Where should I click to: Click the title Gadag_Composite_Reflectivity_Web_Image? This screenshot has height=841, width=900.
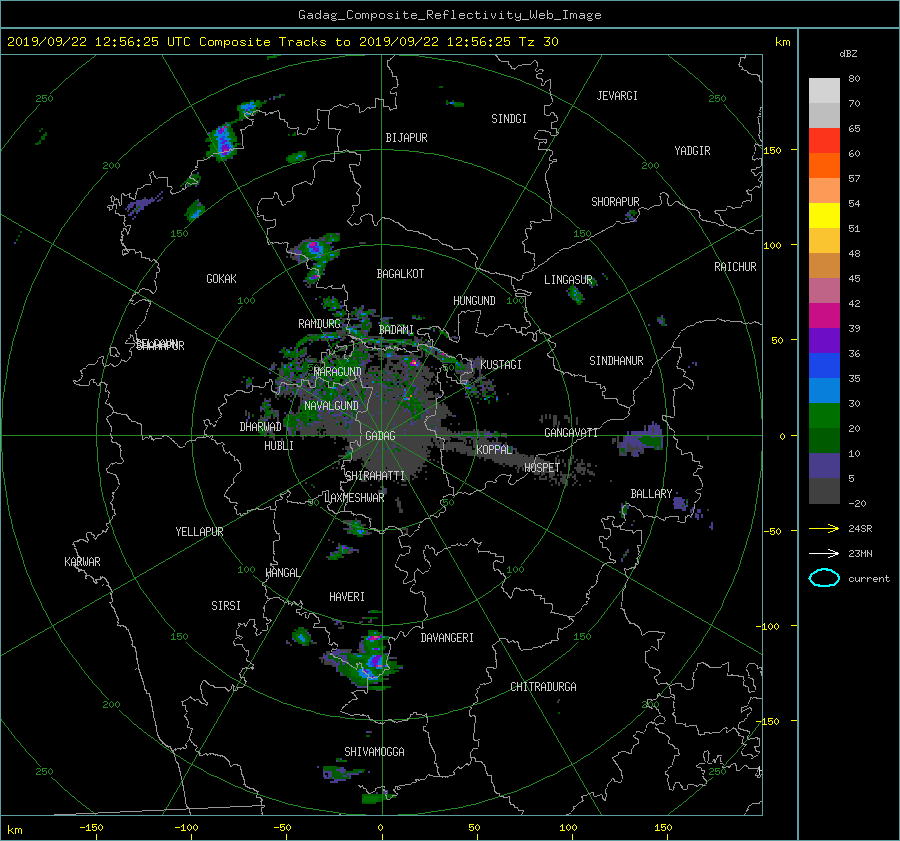(x=449, y=15)
